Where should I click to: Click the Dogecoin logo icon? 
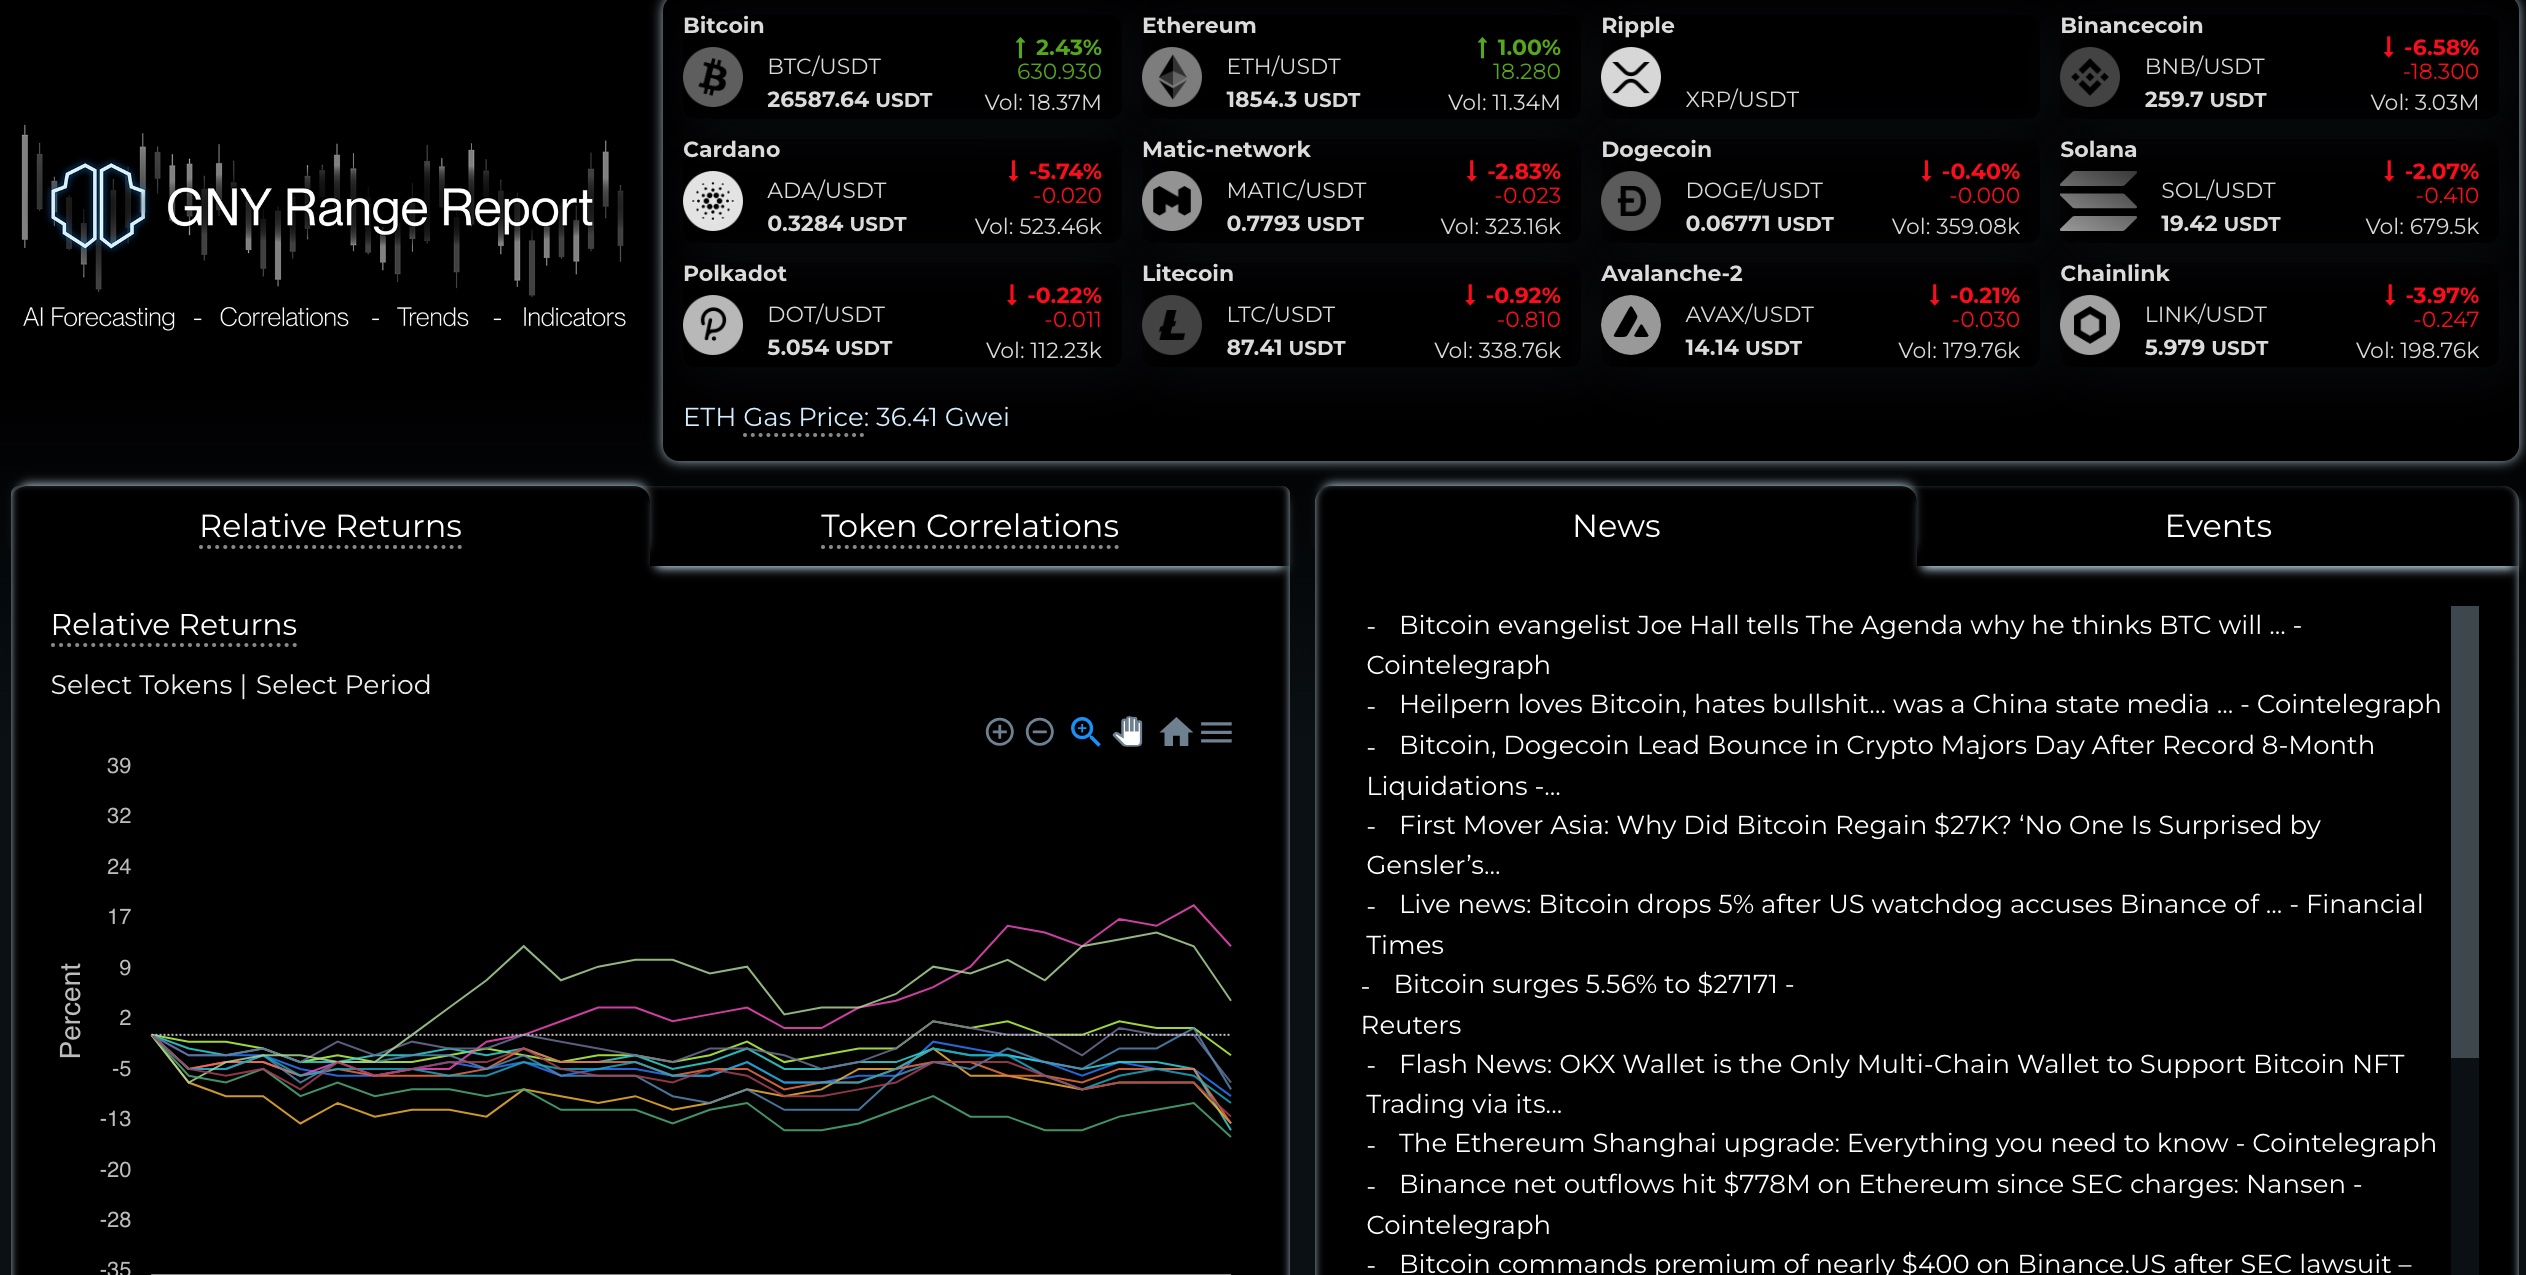click(x=1630, y=202)
